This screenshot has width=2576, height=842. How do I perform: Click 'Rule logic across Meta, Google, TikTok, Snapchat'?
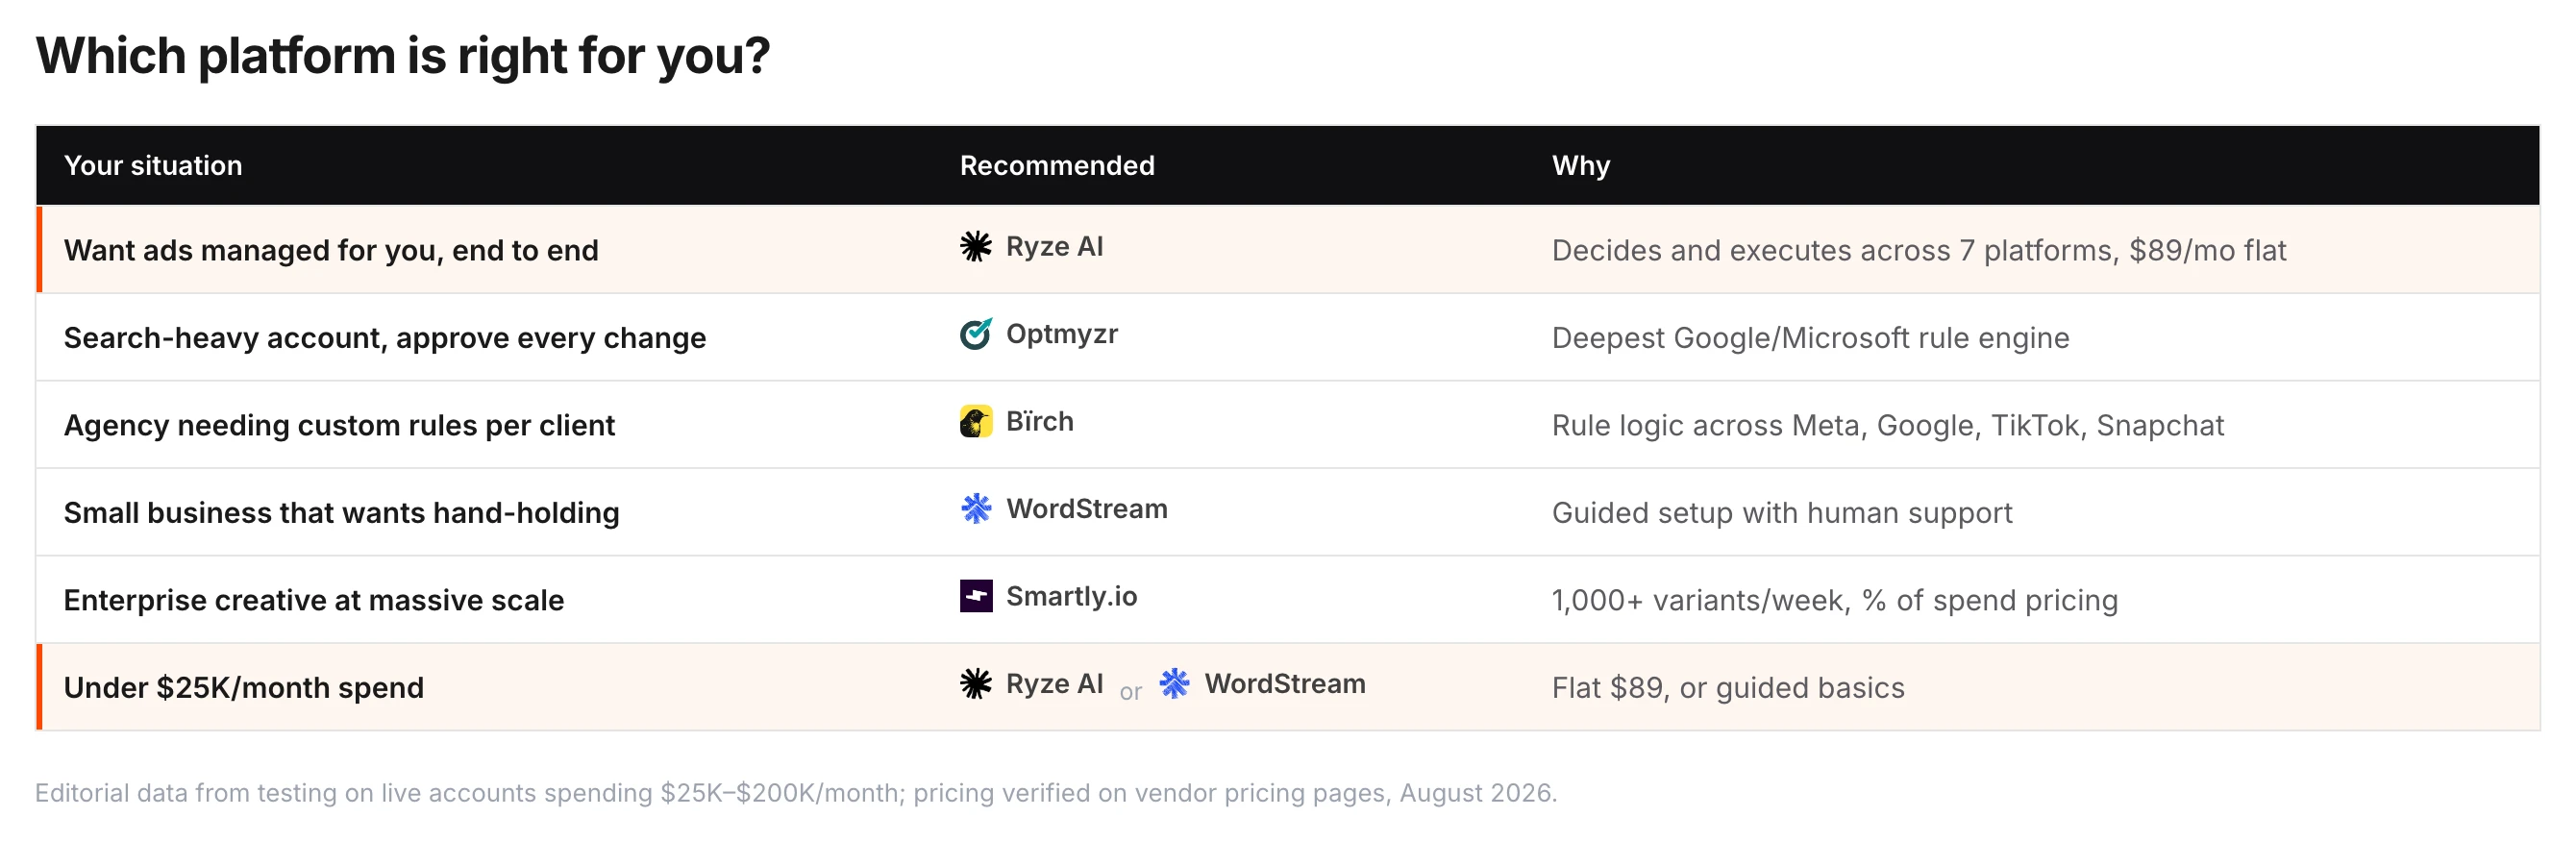pos(1887,425)
